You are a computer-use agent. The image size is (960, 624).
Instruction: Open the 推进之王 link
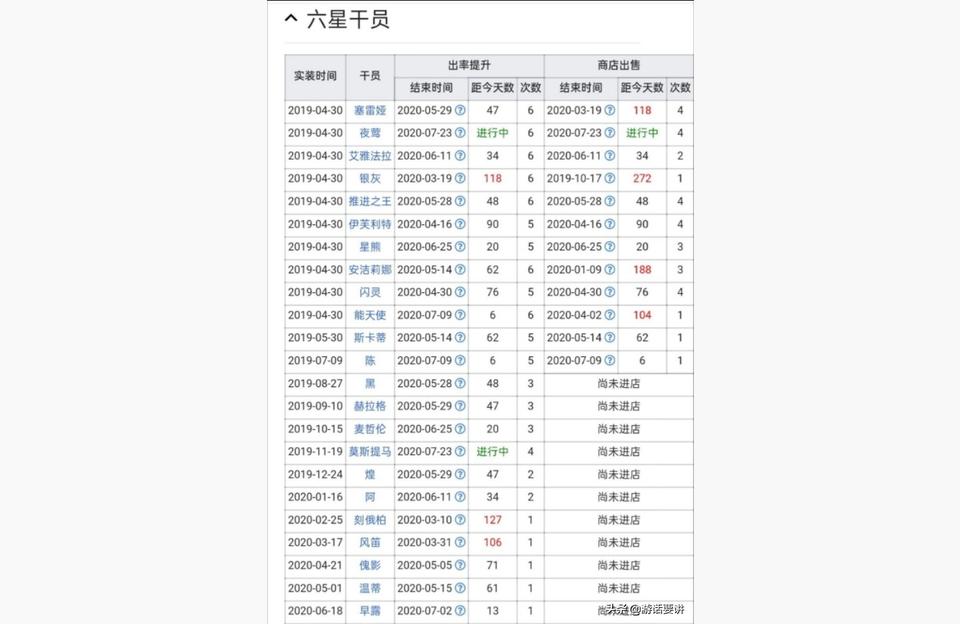tap(370, 201)
